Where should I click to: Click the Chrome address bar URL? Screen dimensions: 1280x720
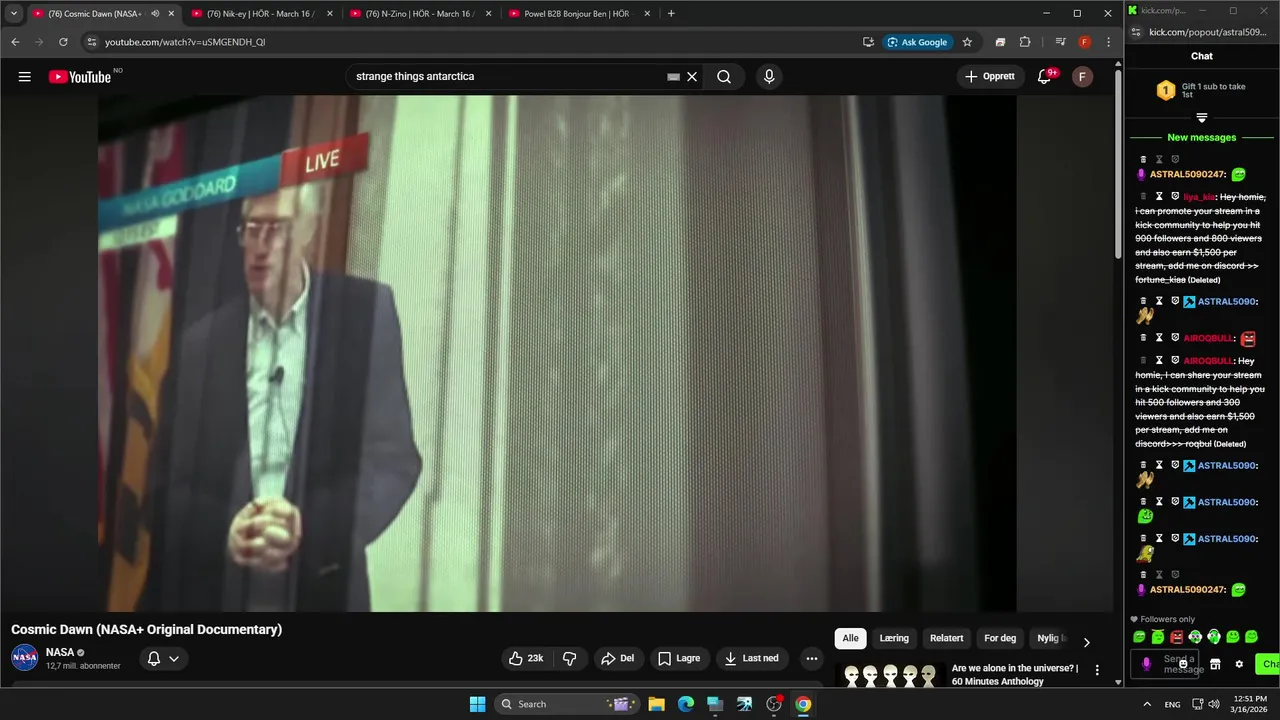(184, 42)
